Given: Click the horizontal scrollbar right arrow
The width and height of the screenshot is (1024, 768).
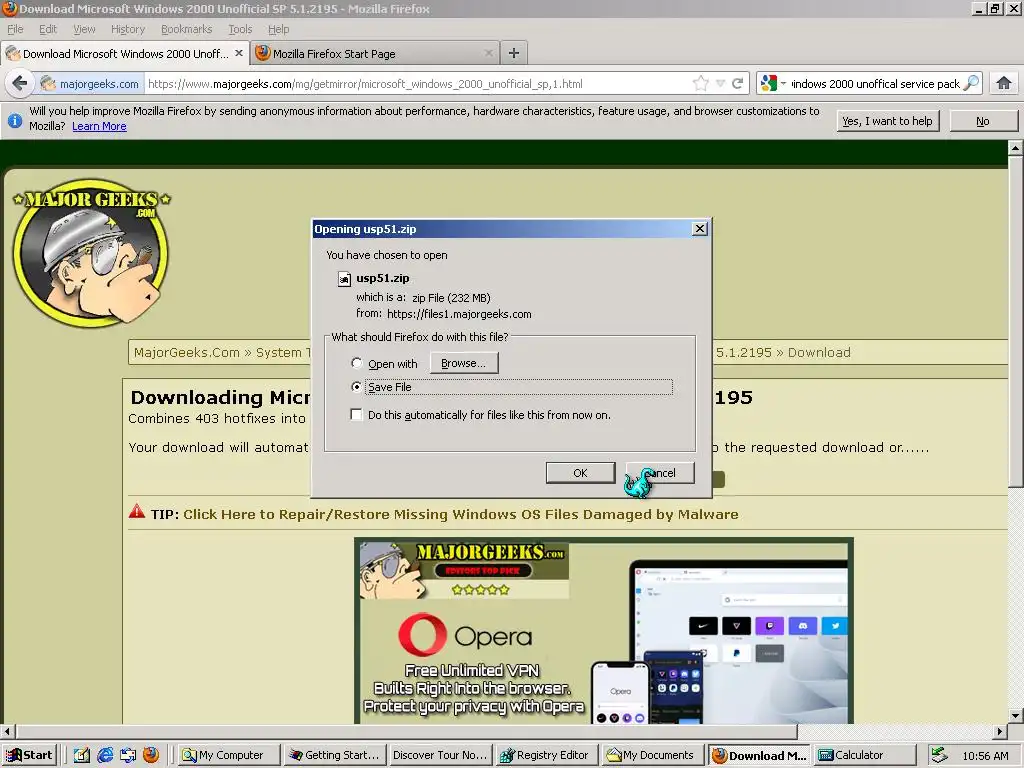Looking at the screenshot, I should tap(1000, 731).
